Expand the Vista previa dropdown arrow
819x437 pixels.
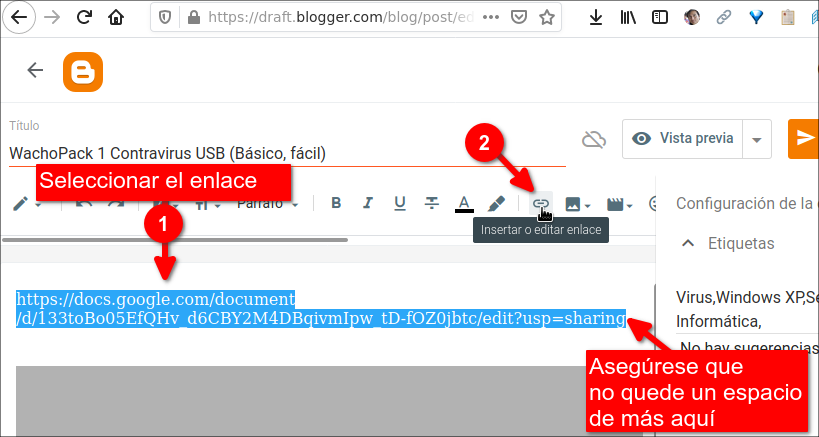pos(756,139)
